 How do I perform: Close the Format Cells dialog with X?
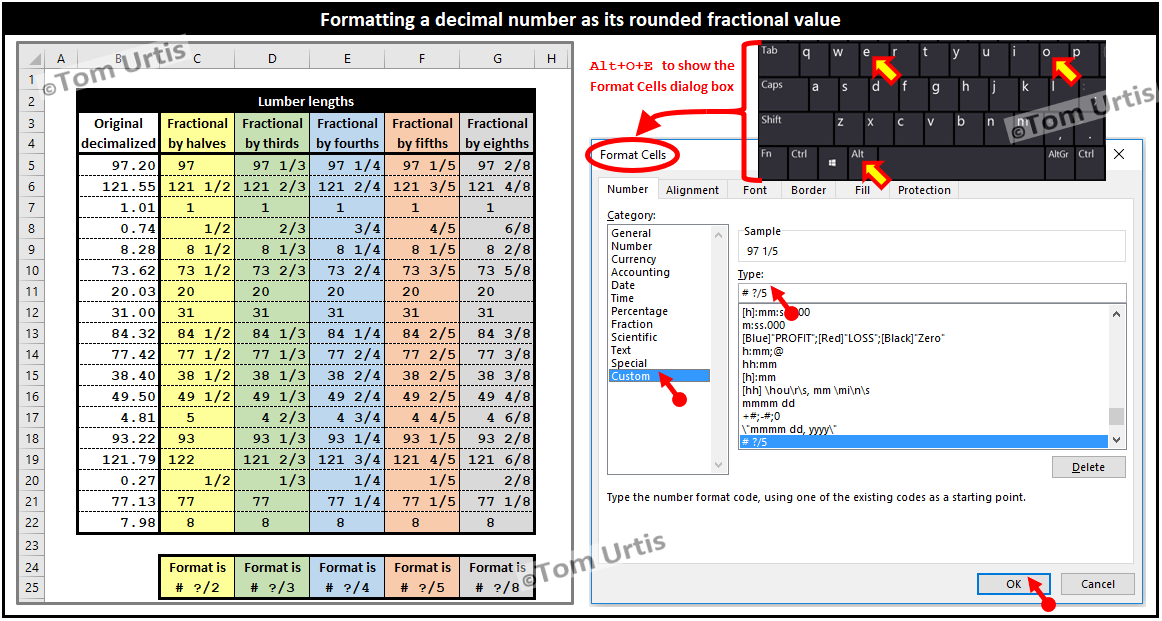click(1119, 154)
